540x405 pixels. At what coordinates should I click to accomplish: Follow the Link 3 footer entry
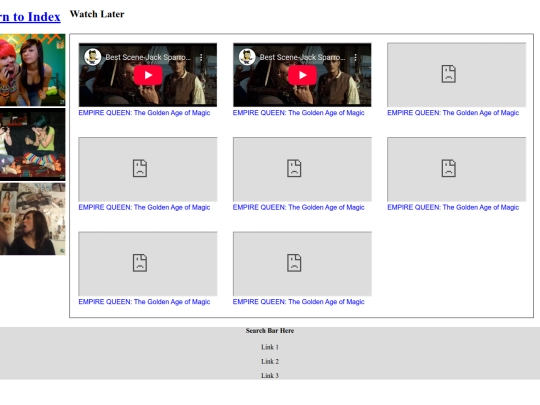coord(270,376)
